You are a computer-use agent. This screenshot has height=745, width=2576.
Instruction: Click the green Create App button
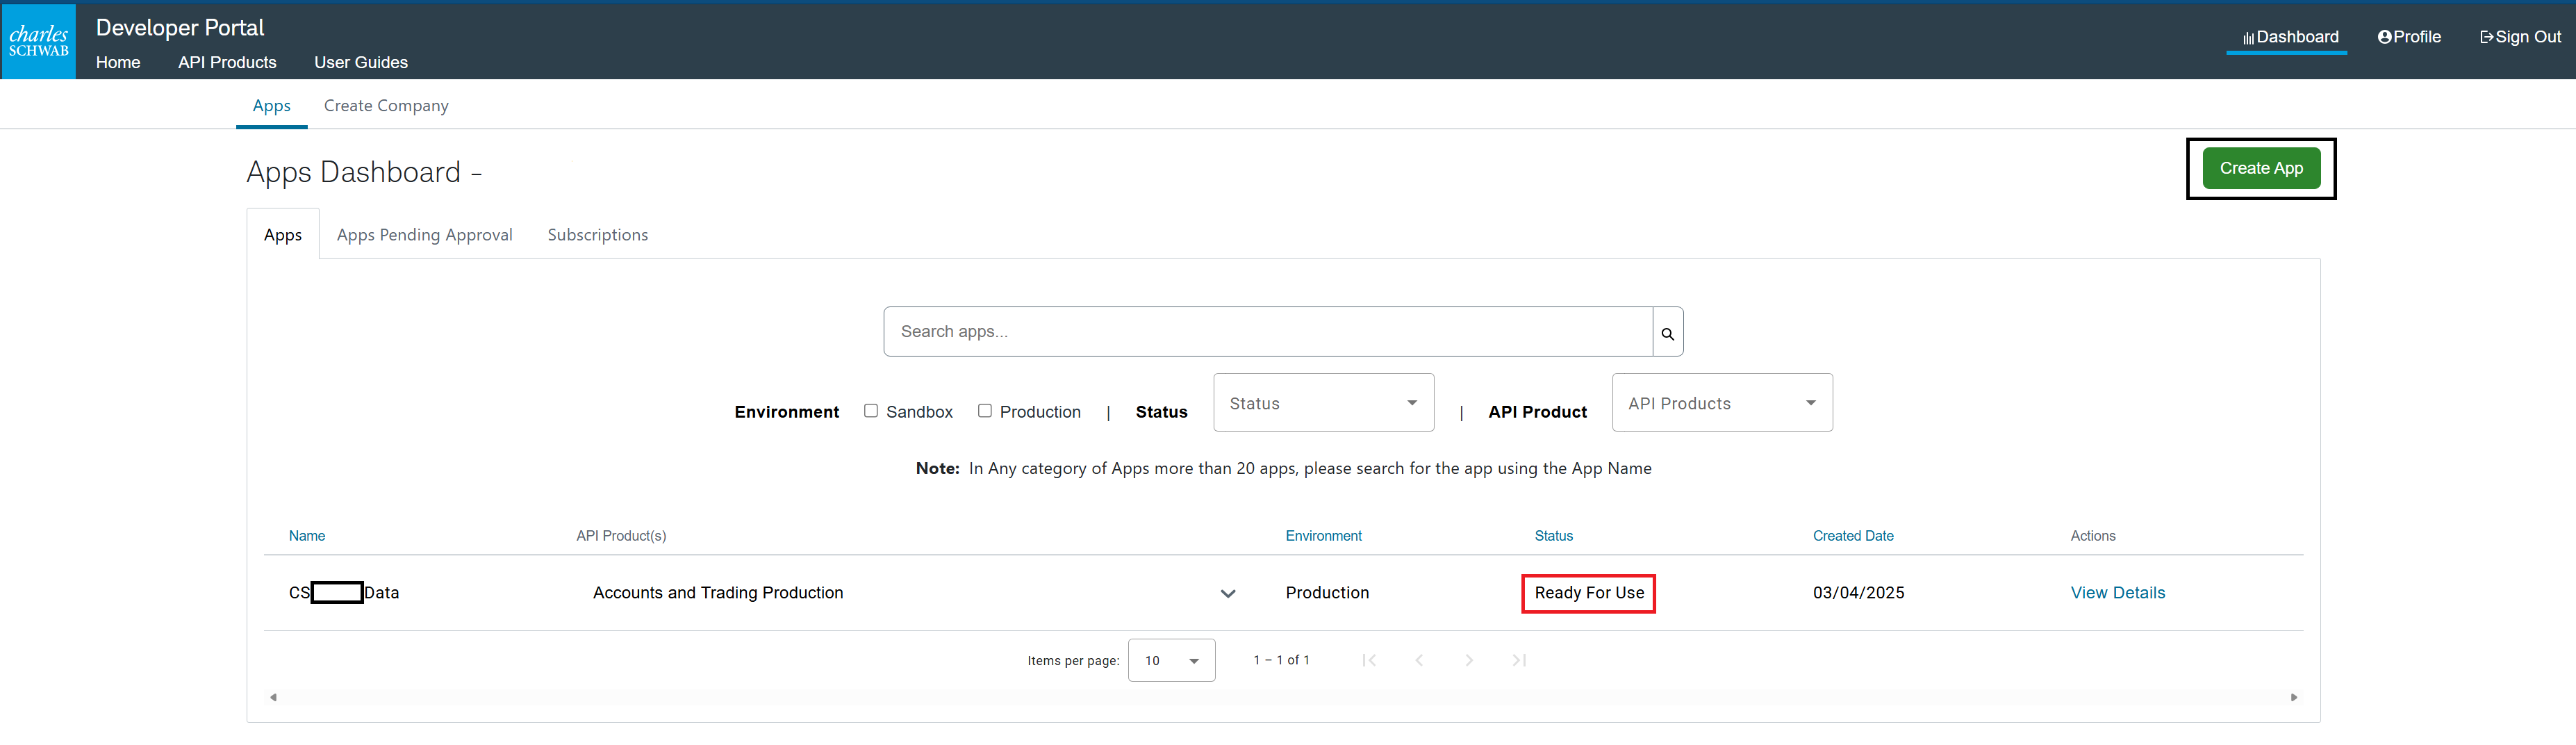point(2261,168)
